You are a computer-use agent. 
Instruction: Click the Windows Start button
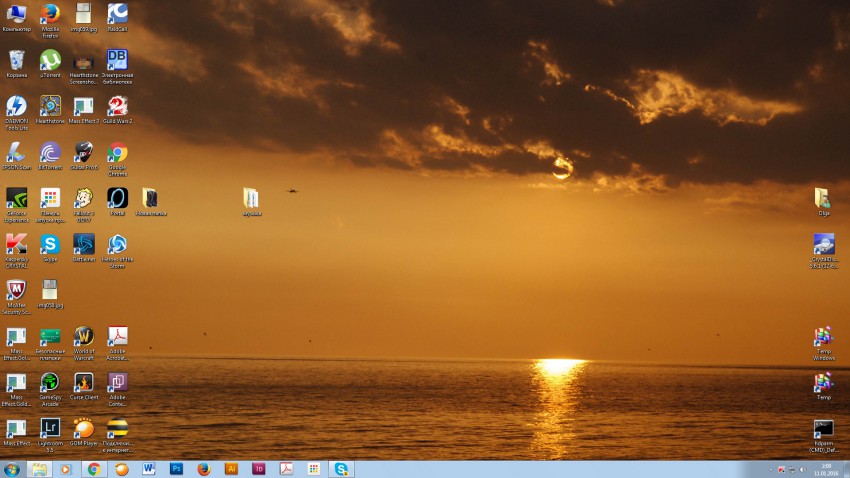(12, 468)
